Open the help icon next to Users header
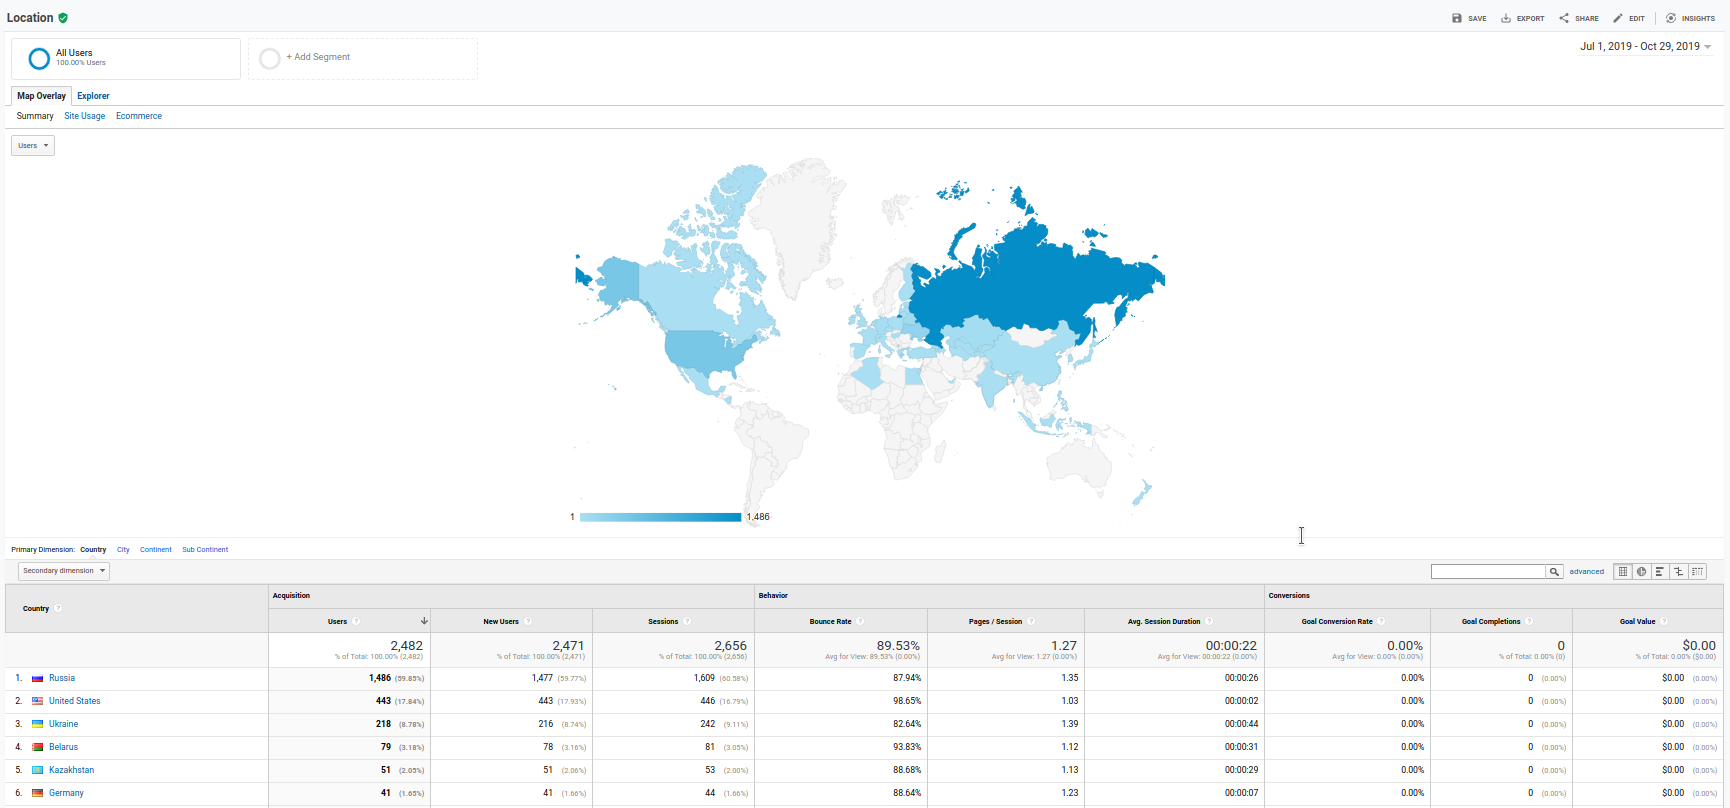This screenshot has height=808, width=1730. (x=356, y=621)
